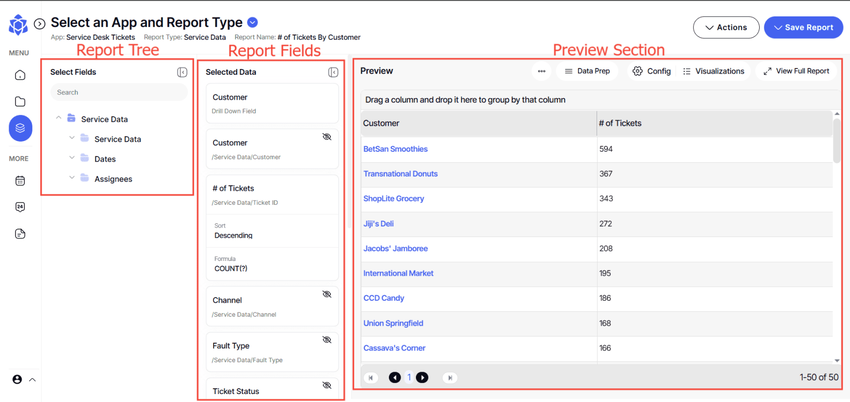Open the Transnational Donuts link
This screenshot has height=402, width=850.
click(401, 174)
